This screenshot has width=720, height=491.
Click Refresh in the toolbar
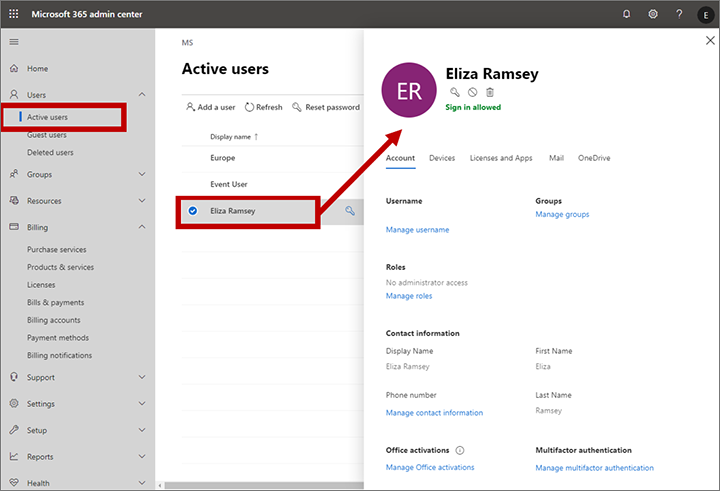click(264, 107)
